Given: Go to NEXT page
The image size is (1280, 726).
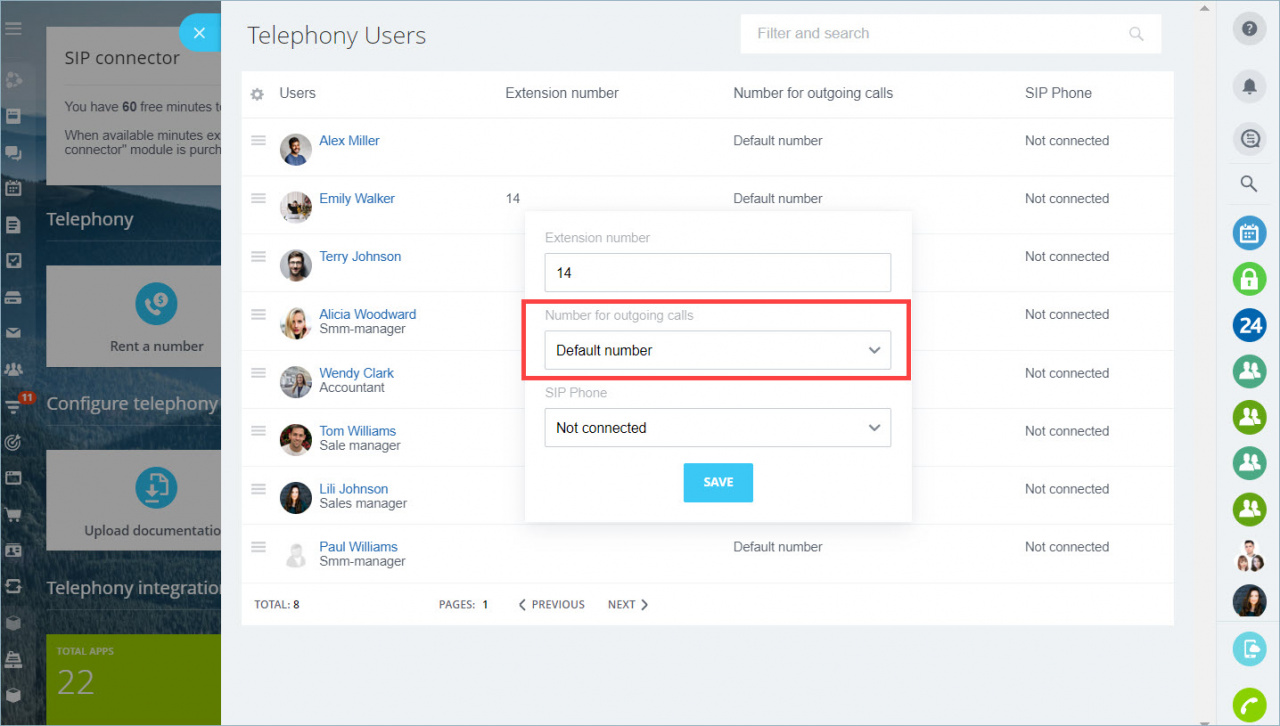Looking at the screenshot, I should coord(628,605).
